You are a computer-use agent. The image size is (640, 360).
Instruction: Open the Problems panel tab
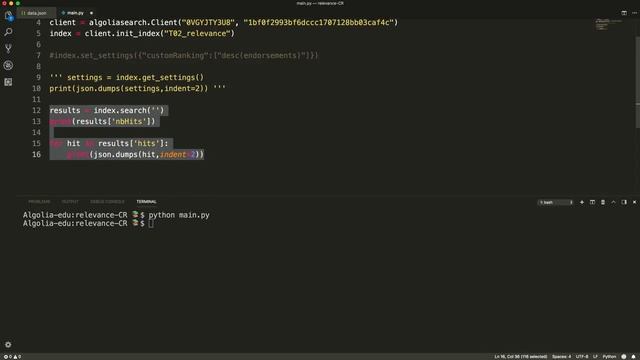(39, 202)
